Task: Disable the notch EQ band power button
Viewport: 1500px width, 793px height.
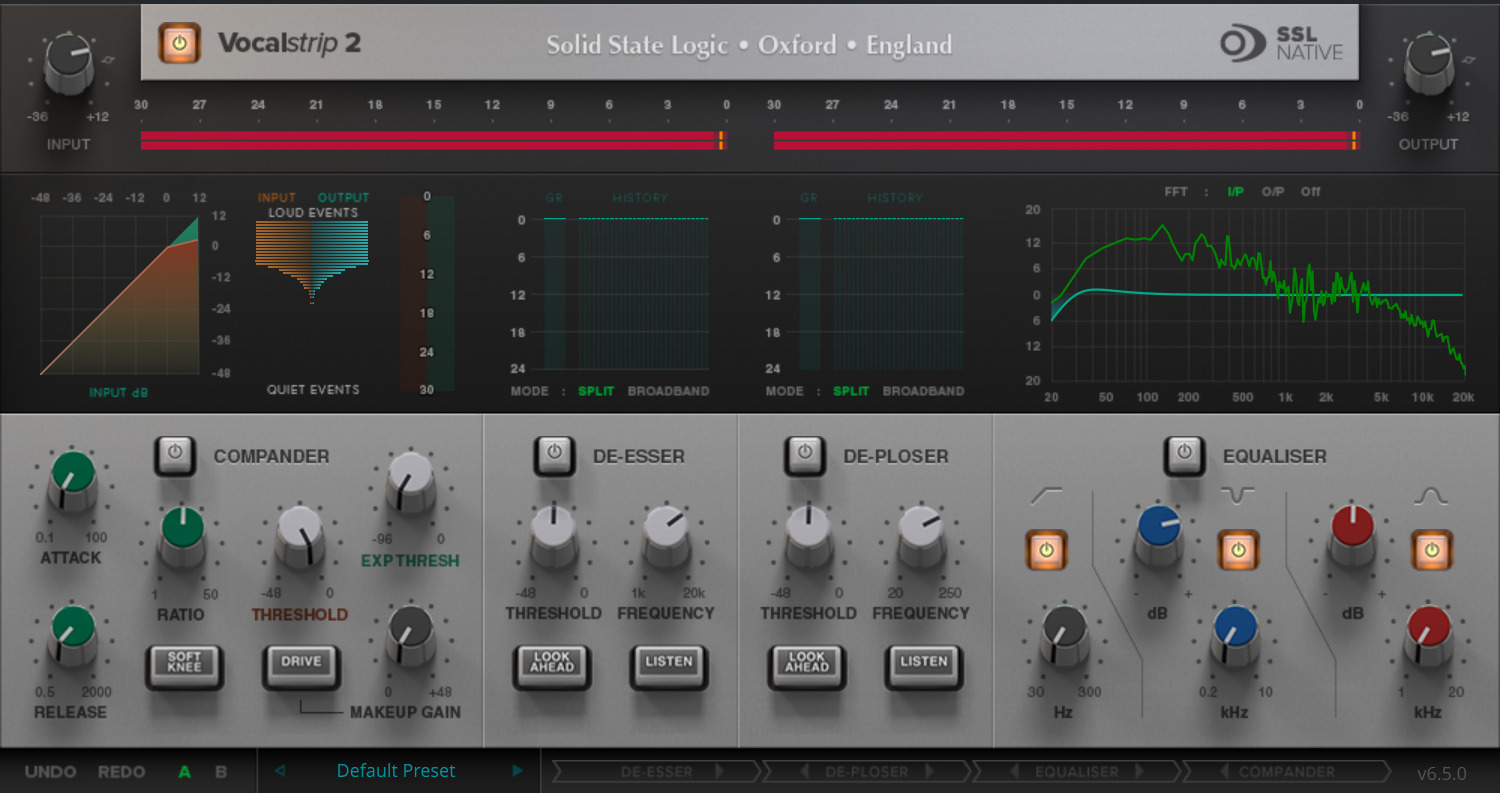Action: tap(1238, 550)
